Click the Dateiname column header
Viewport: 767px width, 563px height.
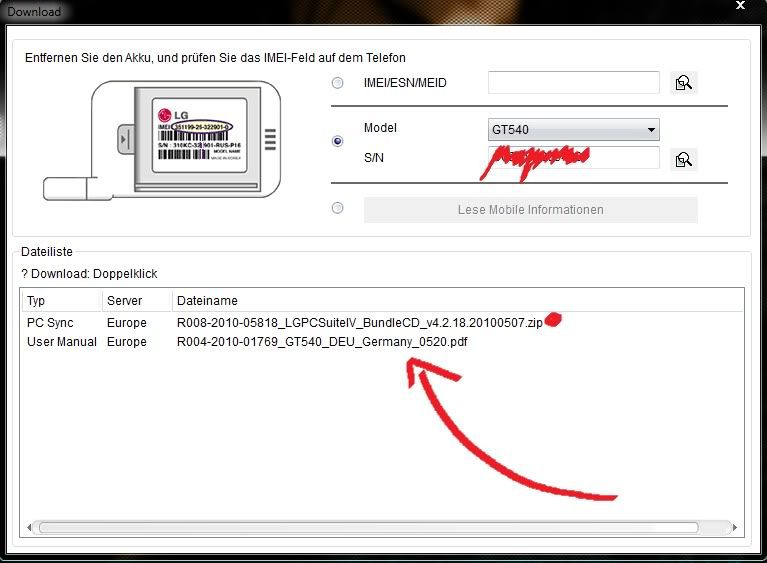click(458, 300)
